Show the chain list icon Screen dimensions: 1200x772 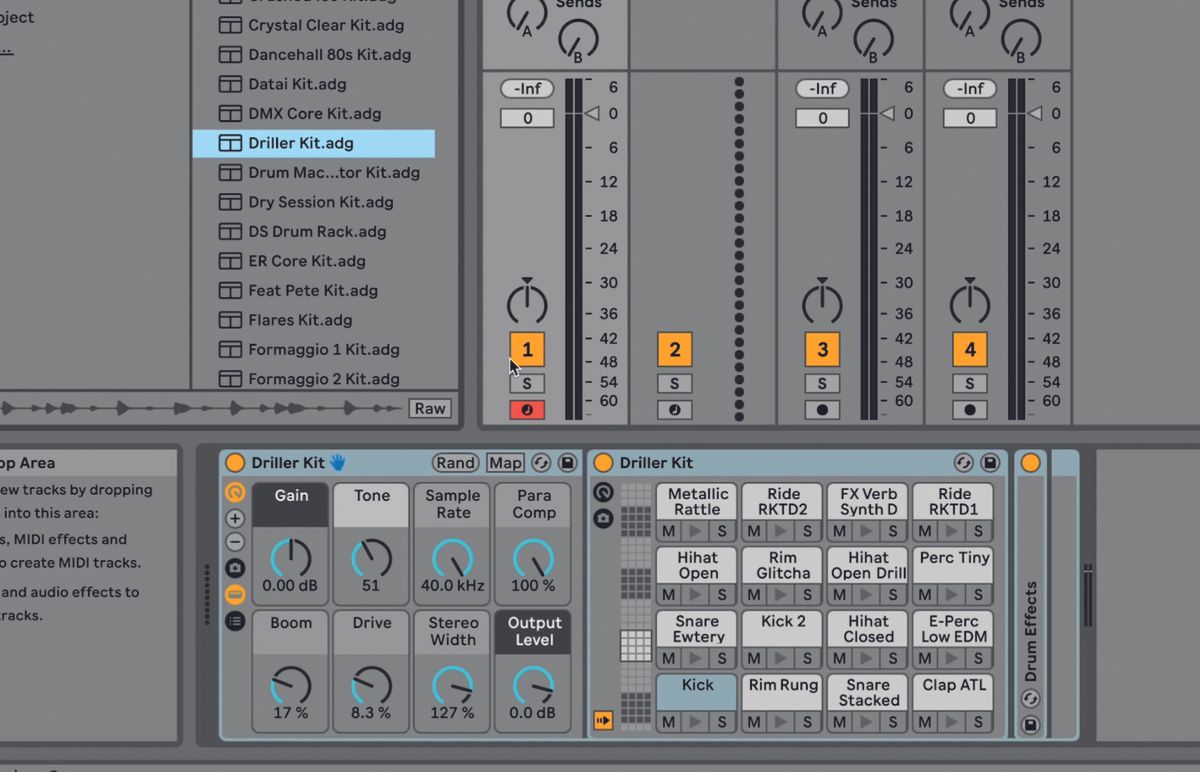pyautogui.click(x=235, y=621)
